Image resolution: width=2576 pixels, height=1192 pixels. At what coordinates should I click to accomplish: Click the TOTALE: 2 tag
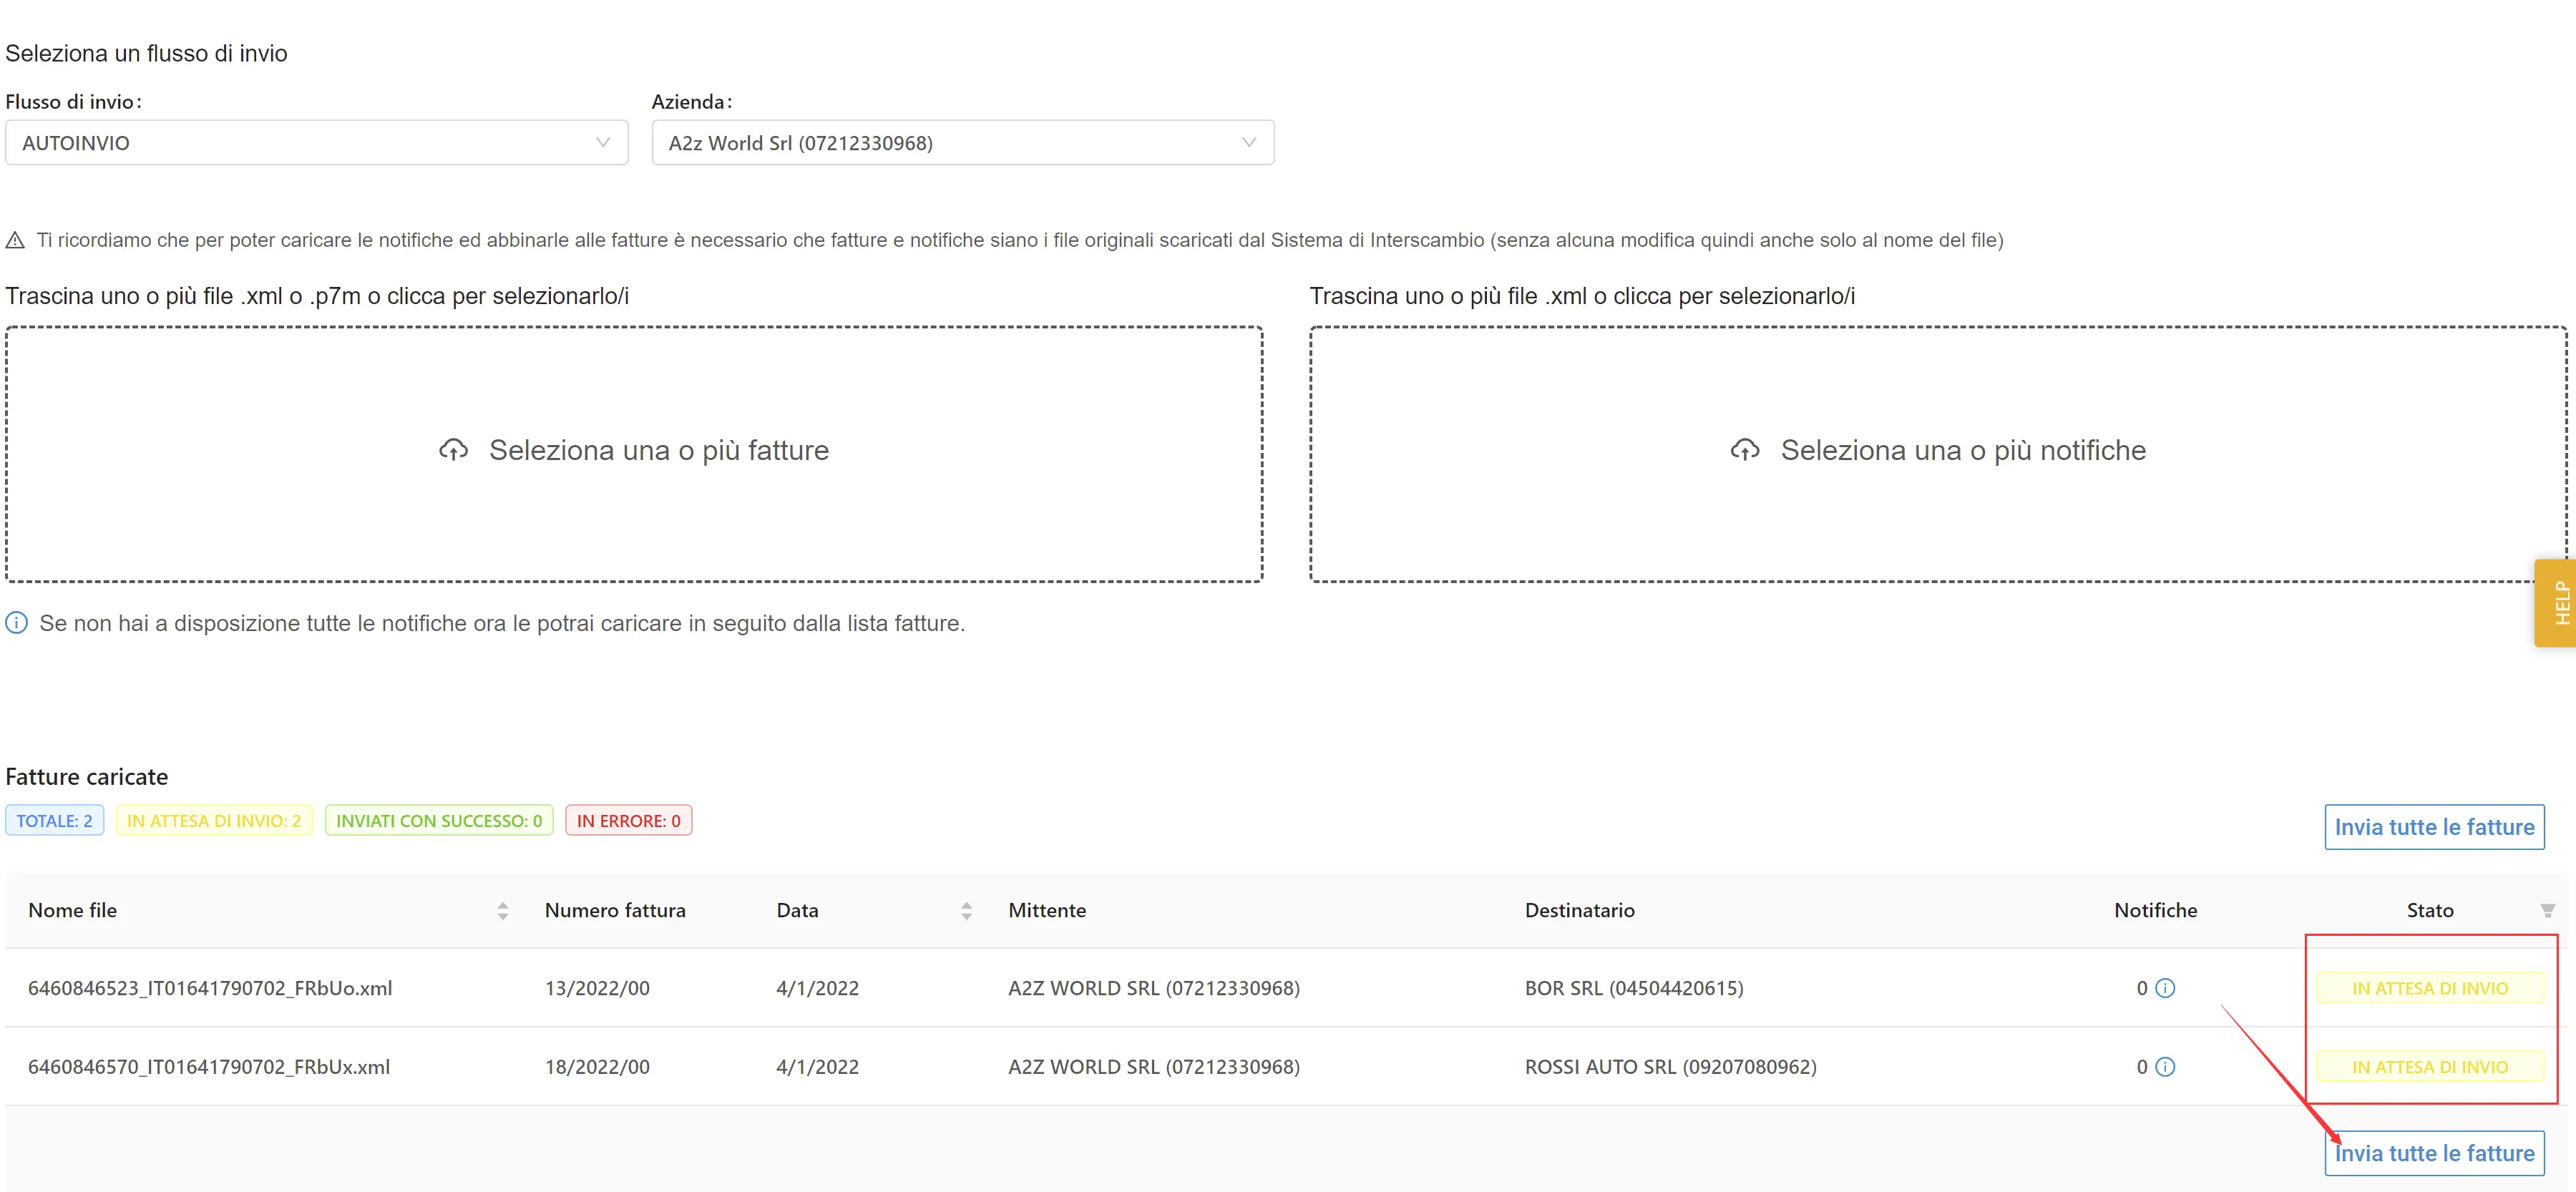click(54, 821)
